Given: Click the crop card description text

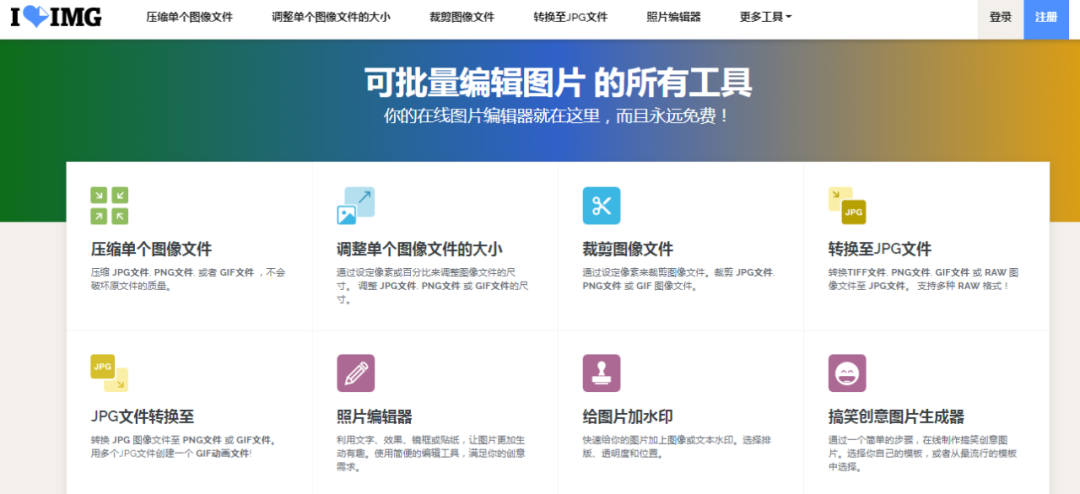Looking at the screenshot, I should click(x=678, y=279).
